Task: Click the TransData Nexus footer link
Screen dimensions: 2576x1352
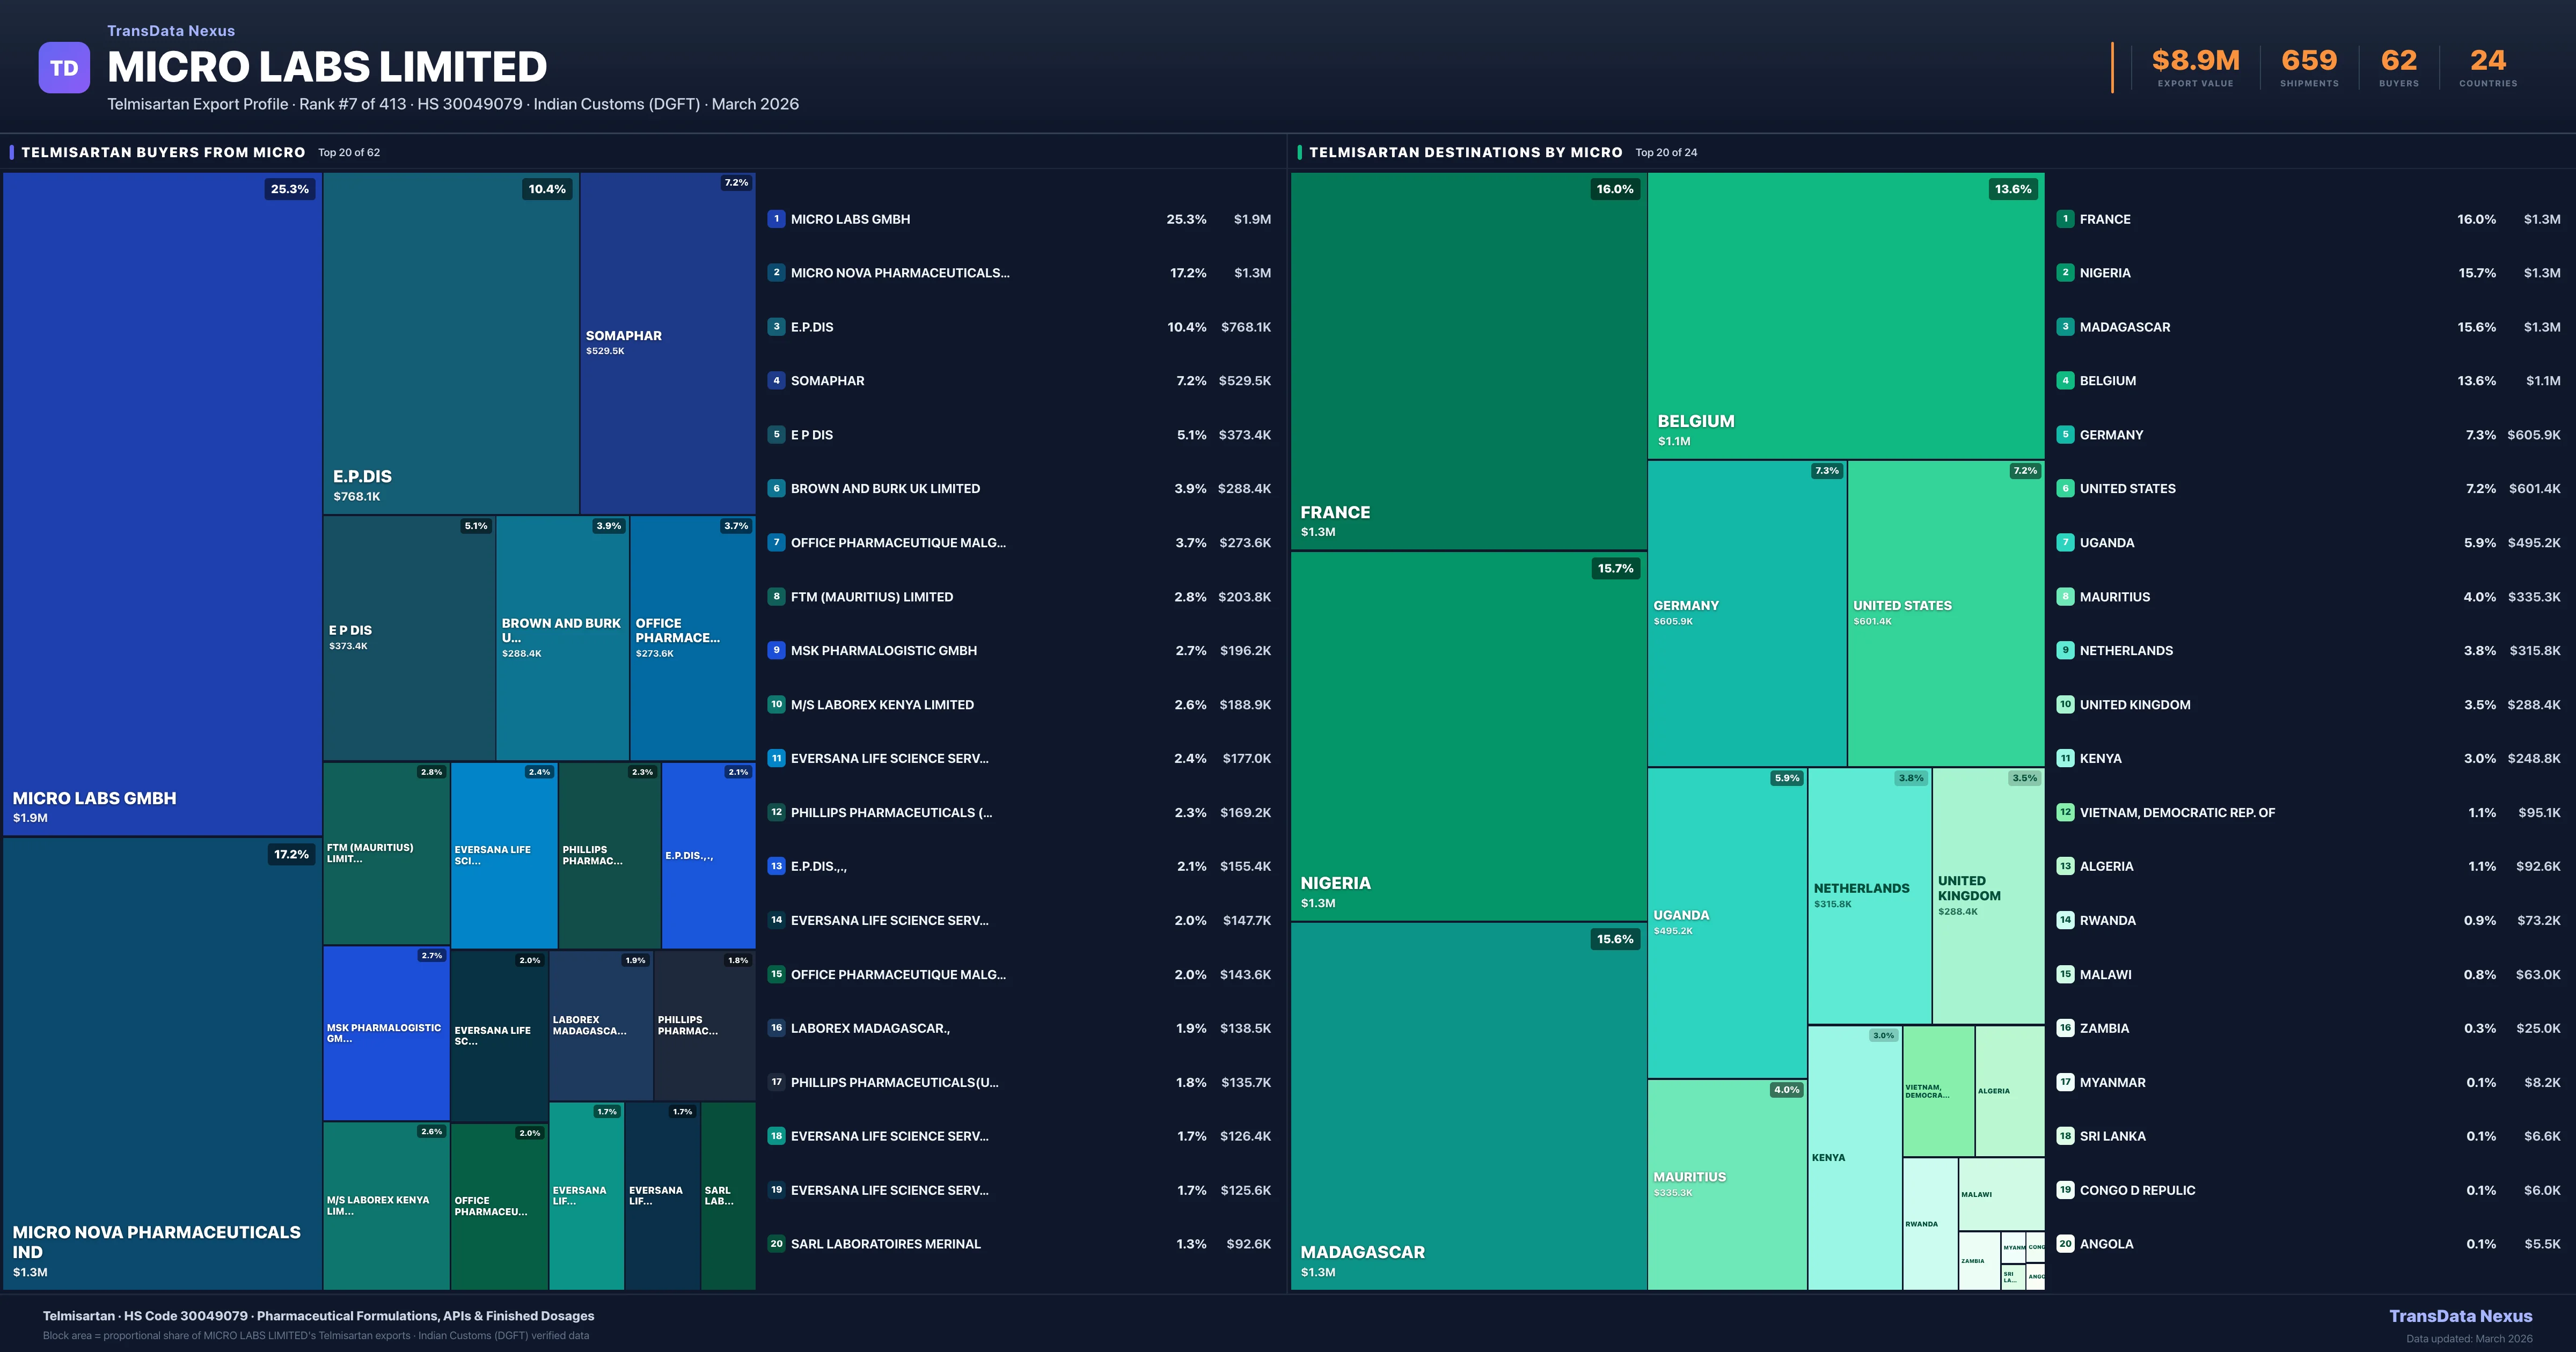Action: [2460, 1316]
